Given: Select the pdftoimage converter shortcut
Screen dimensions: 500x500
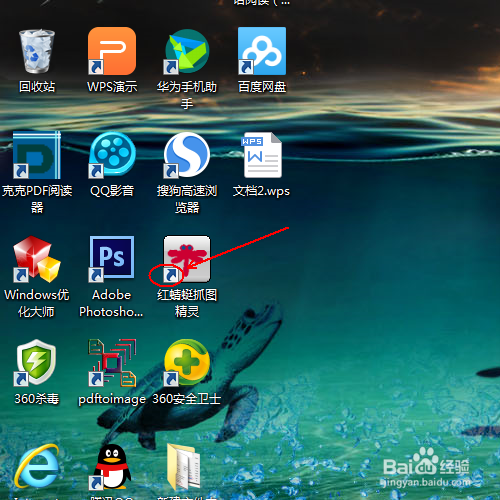Looking at the screenshot, I should [x=112, y=363].
